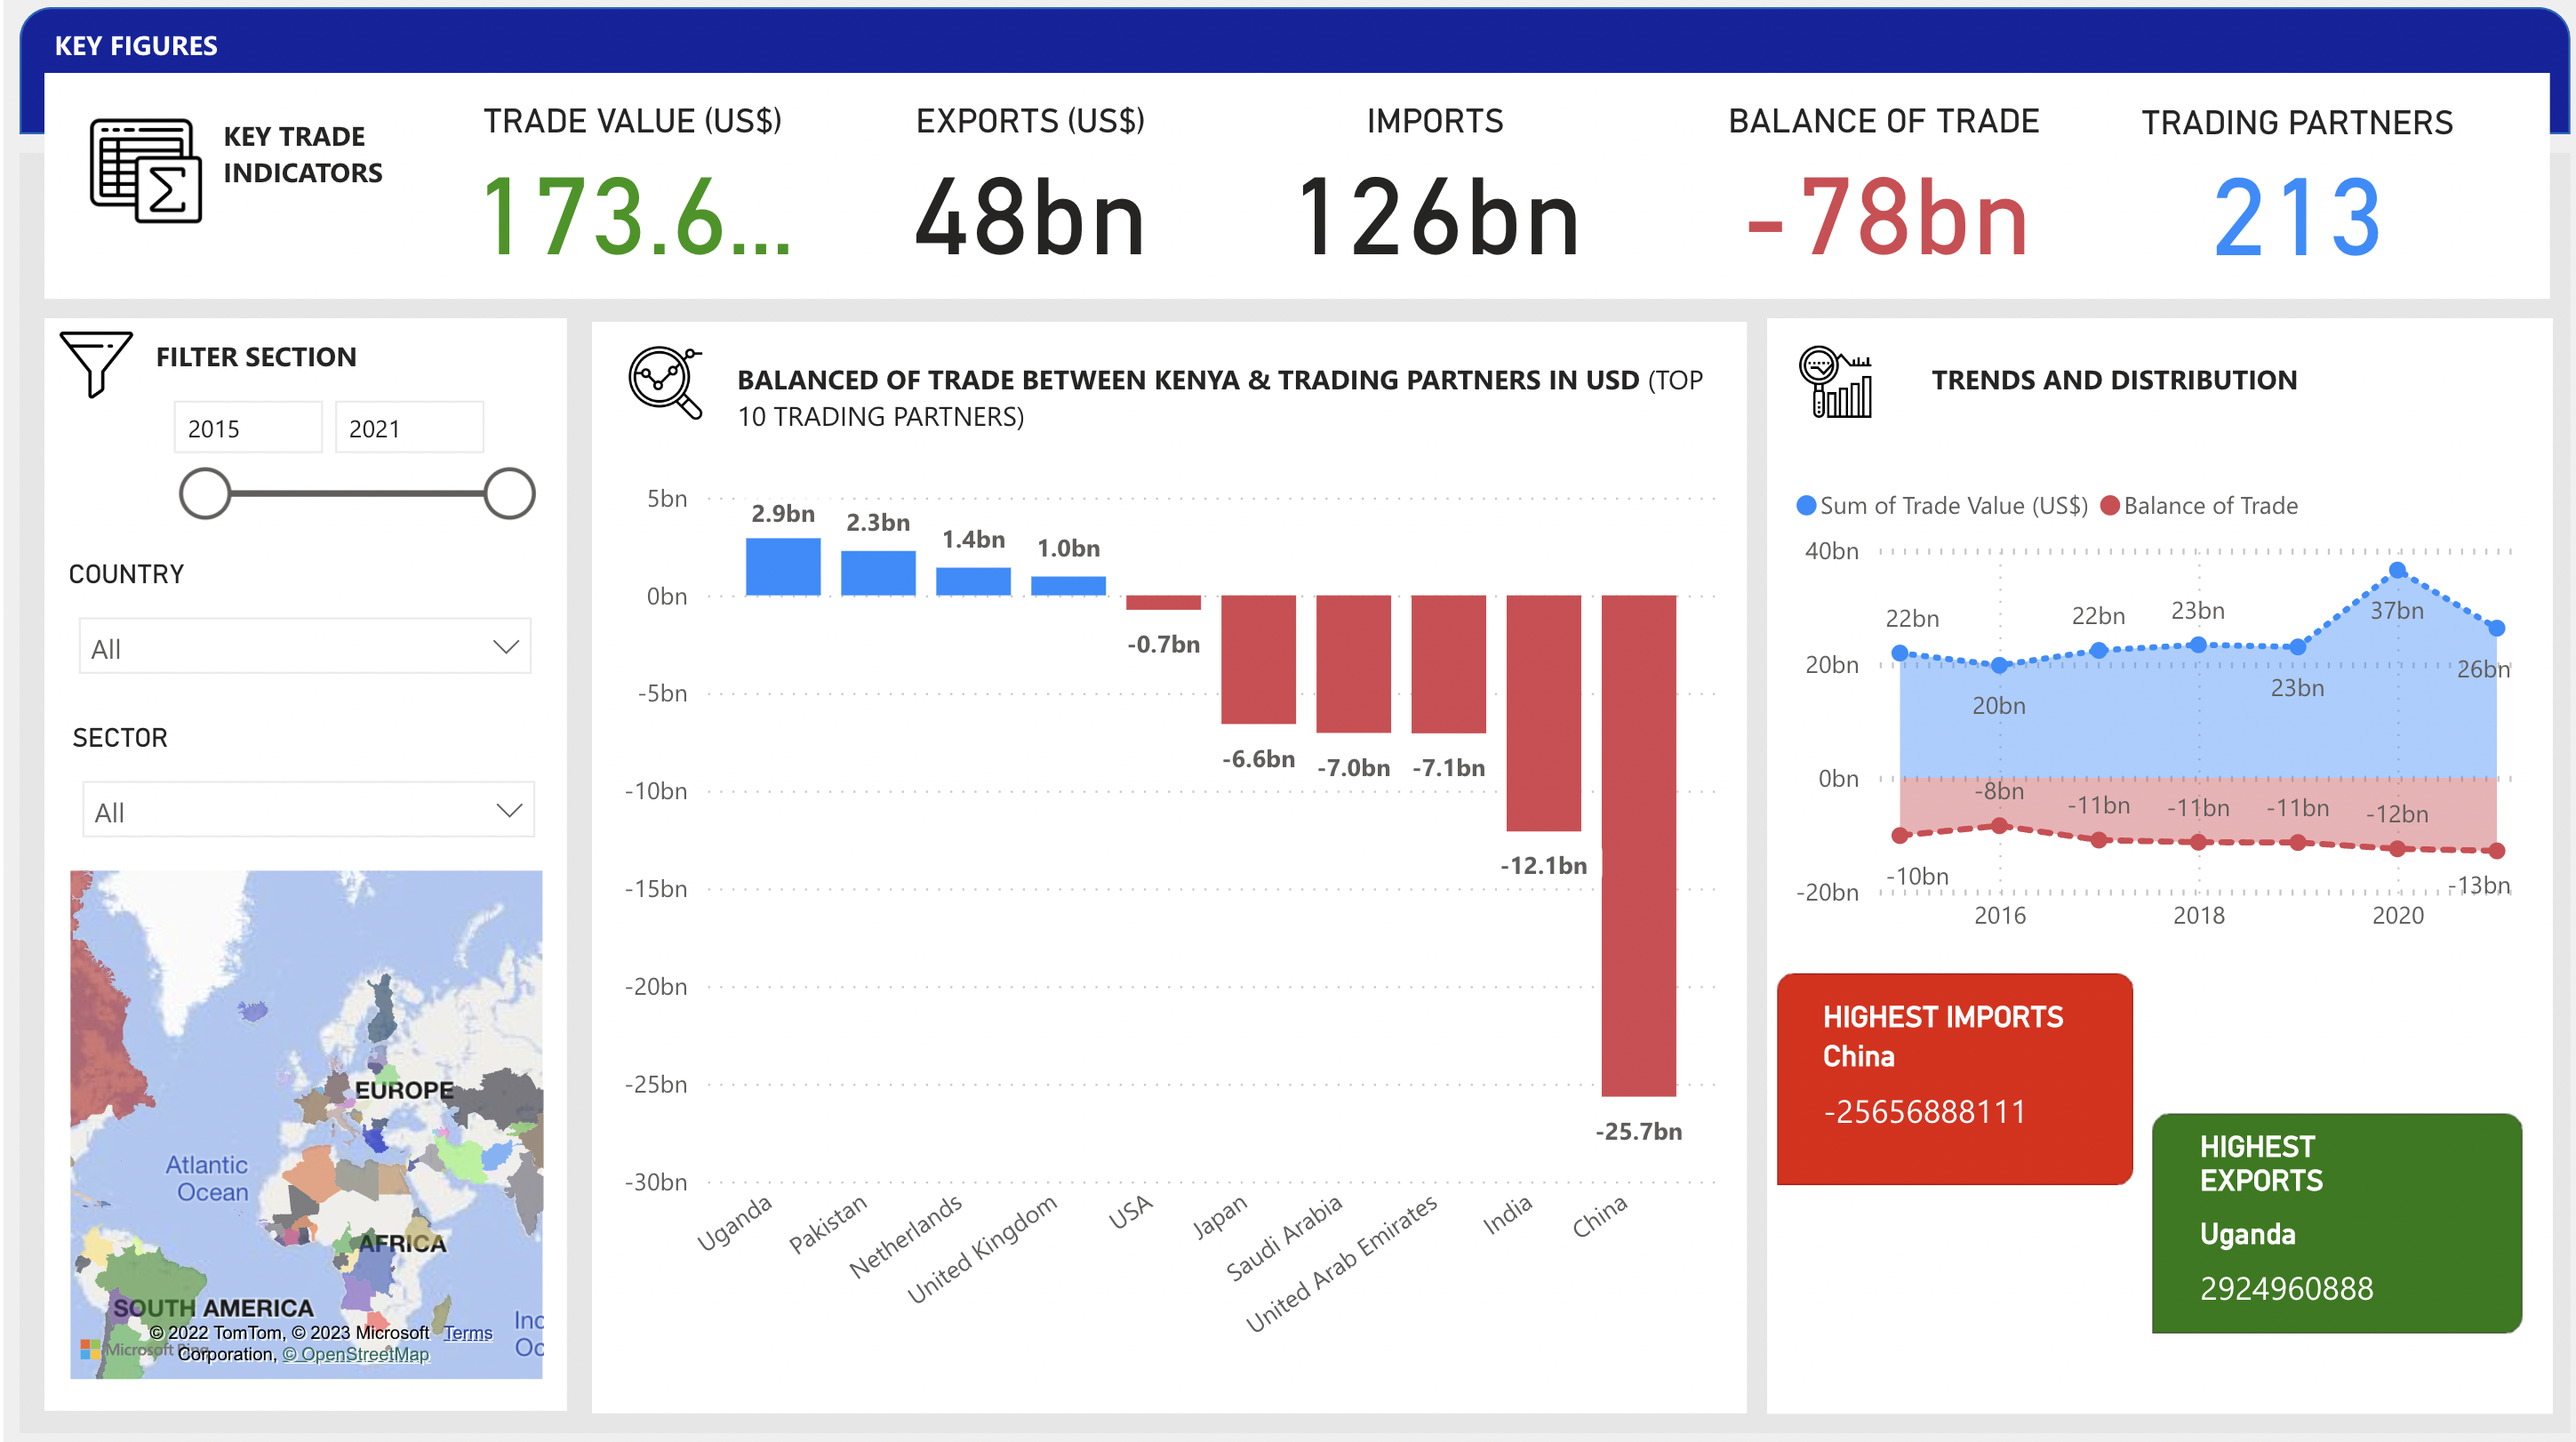Open the OpenStreetMap attribution link
This screenshot has height=1442, width=2576.
tap(356, 1354)
